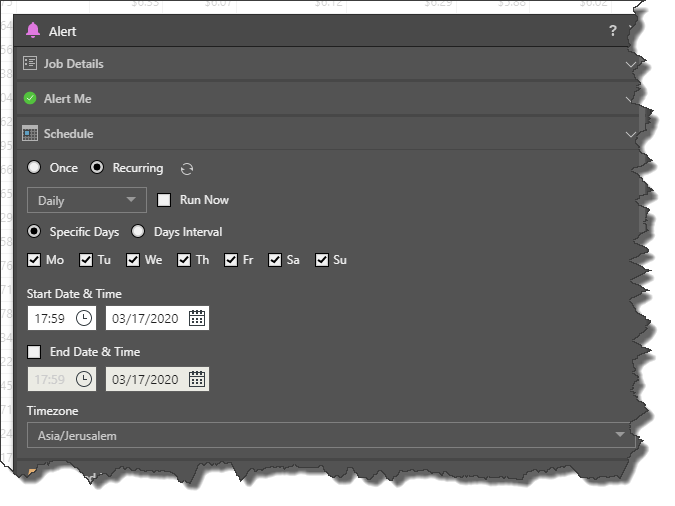The image size is (675, 506).
Task: Open the end date calendar picker
Action: click(x=197, y=379)
